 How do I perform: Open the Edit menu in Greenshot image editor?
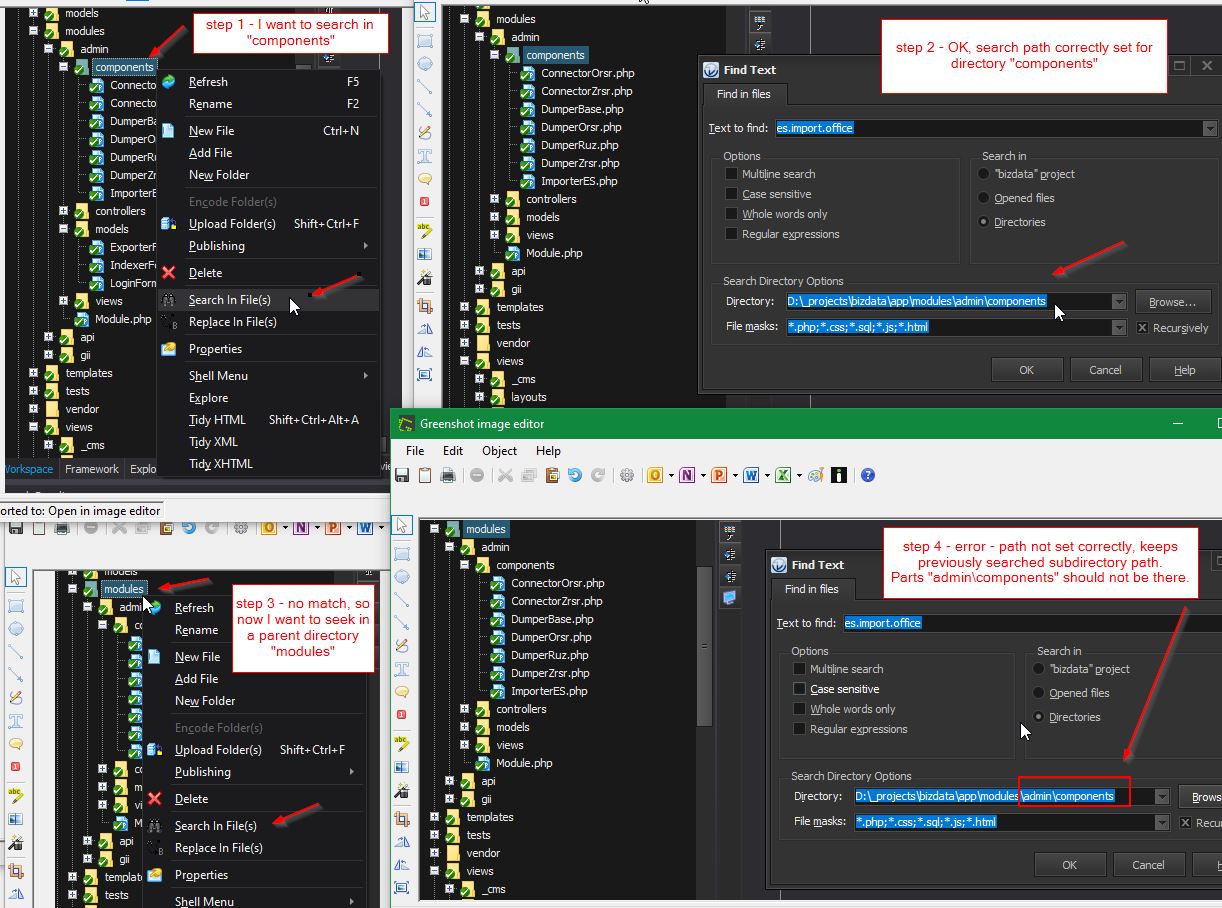(x=453, y=451)
